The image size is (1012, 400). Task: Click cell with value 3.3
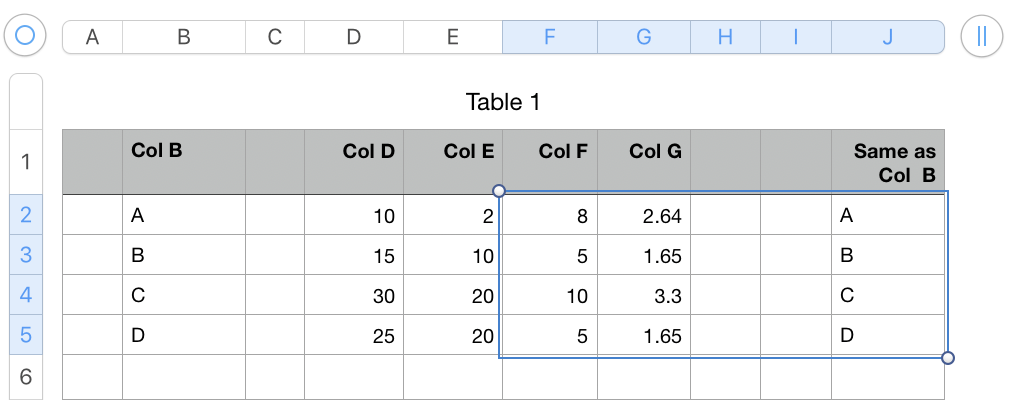(x=643, y=296)
